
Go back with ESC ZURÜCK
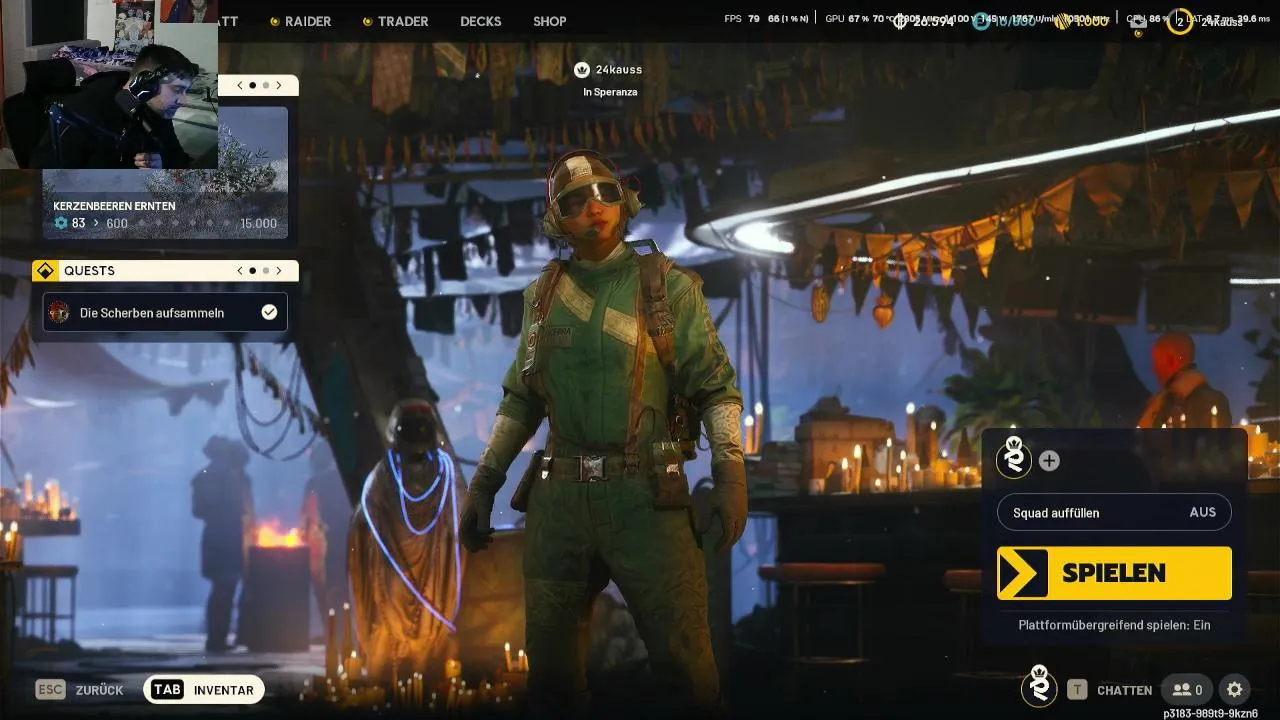tap(80, 690)
